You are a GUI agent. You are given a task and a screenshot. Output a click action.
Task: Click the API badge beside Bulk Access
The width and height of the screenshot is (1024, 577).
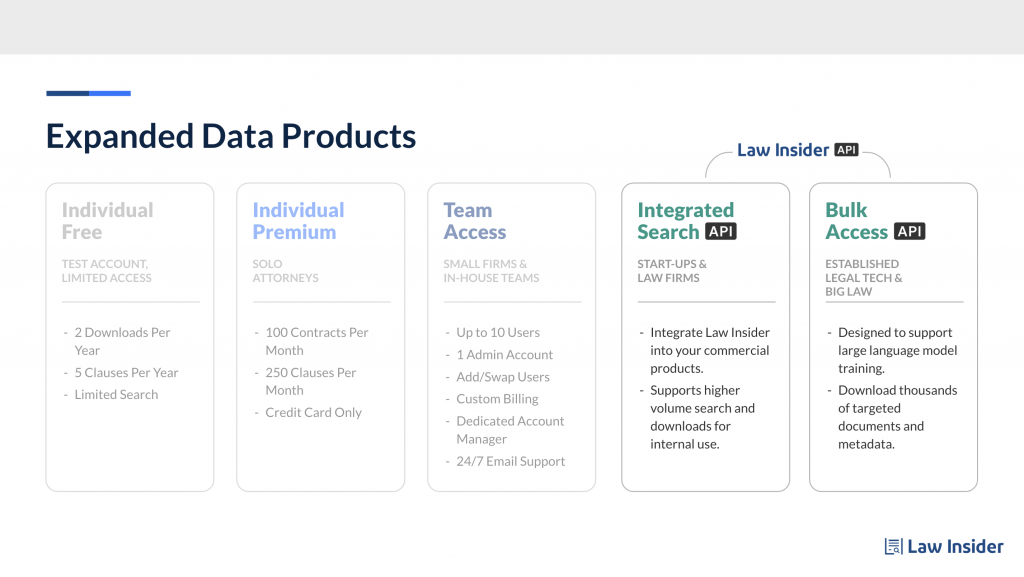[x=909, y=232]
